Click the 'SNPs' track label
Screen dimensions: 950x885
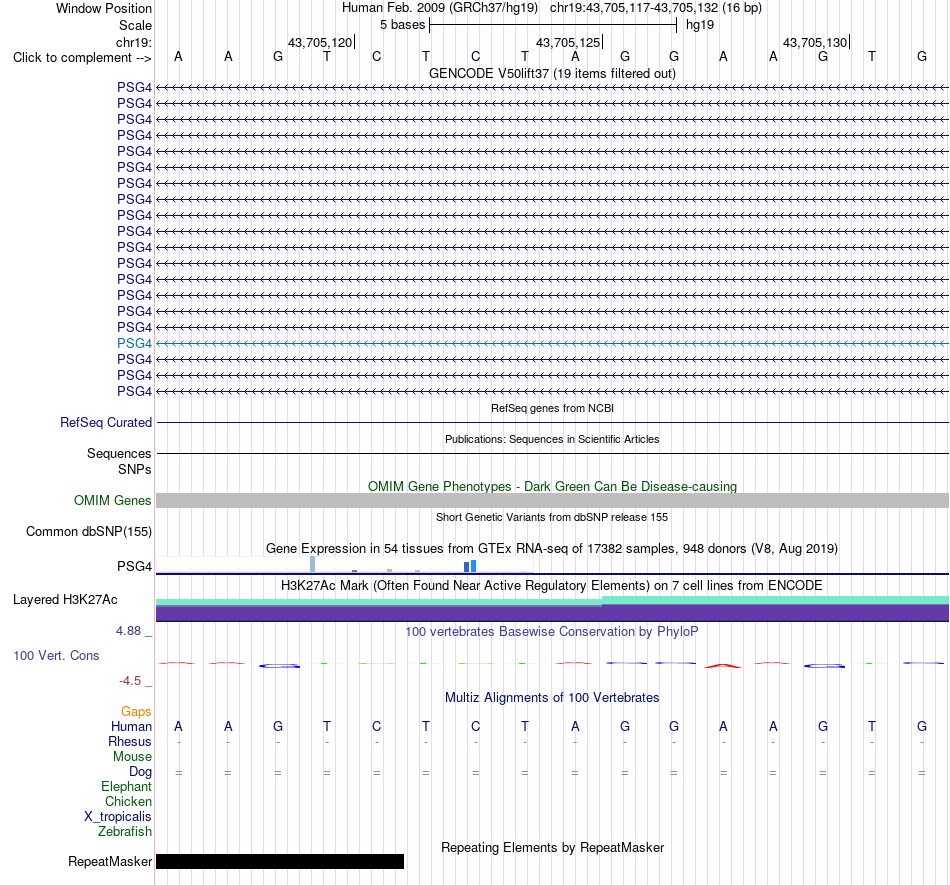click(135, 469)
